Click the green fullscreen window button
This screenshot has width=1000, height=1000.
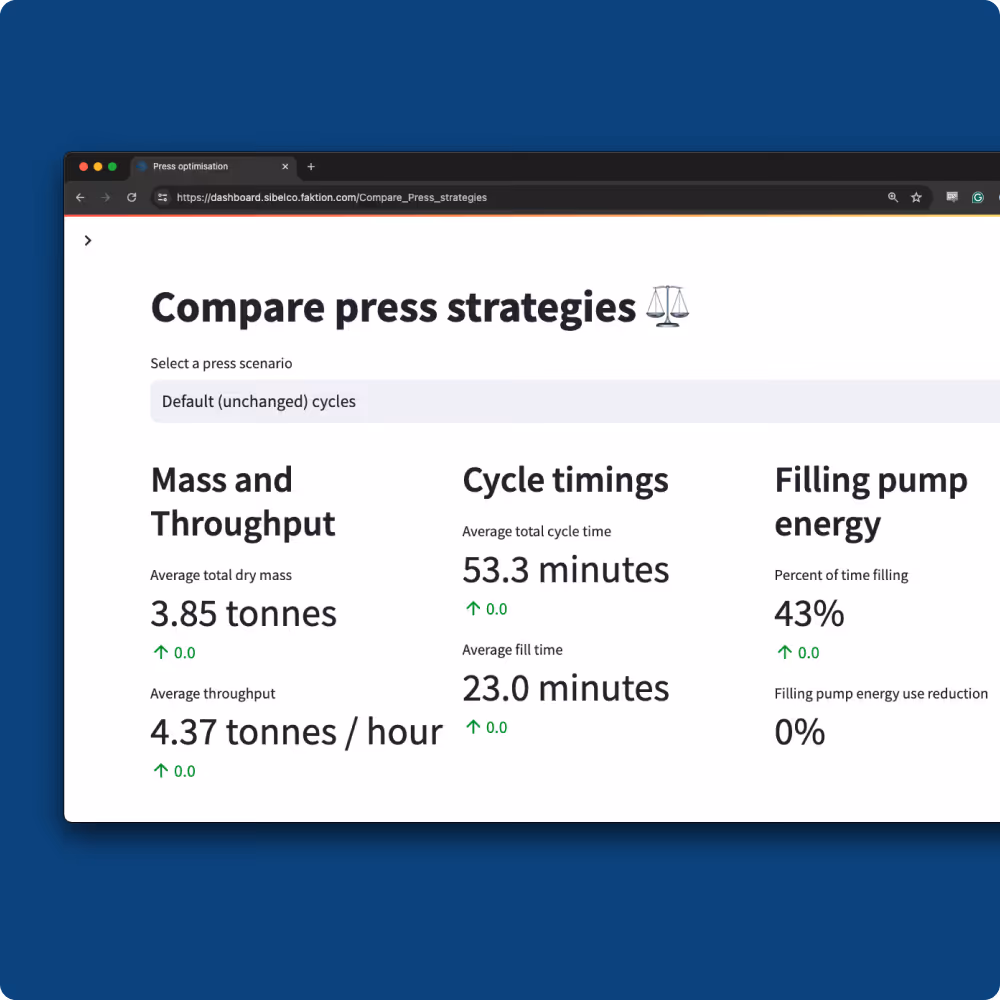tap(112, 166)
